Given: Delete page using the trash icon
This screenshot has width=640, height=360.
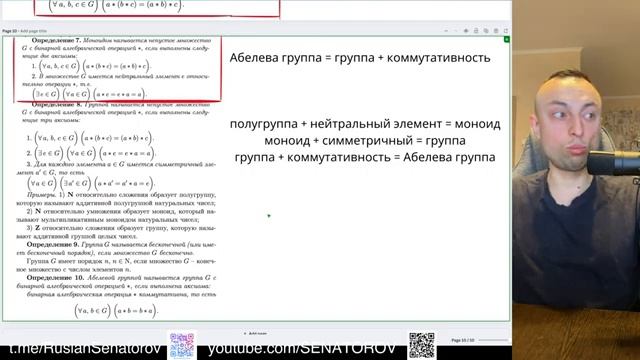Looking at the screenshot, I should [496, 31].
